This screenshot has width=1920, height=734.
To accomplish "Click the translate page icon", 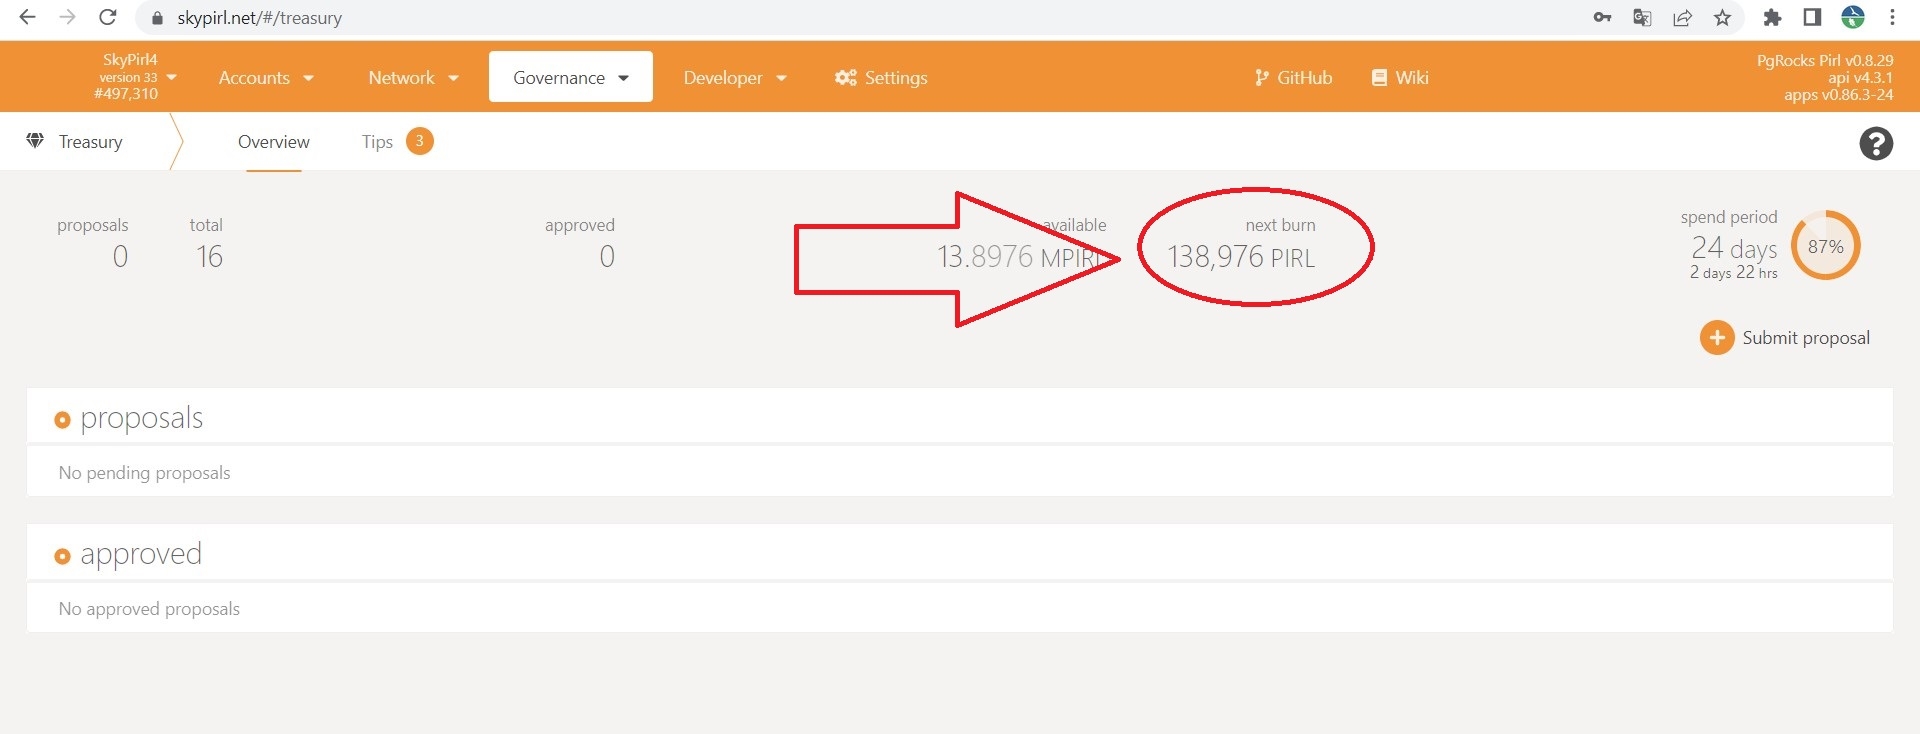I will (1642, 18).
